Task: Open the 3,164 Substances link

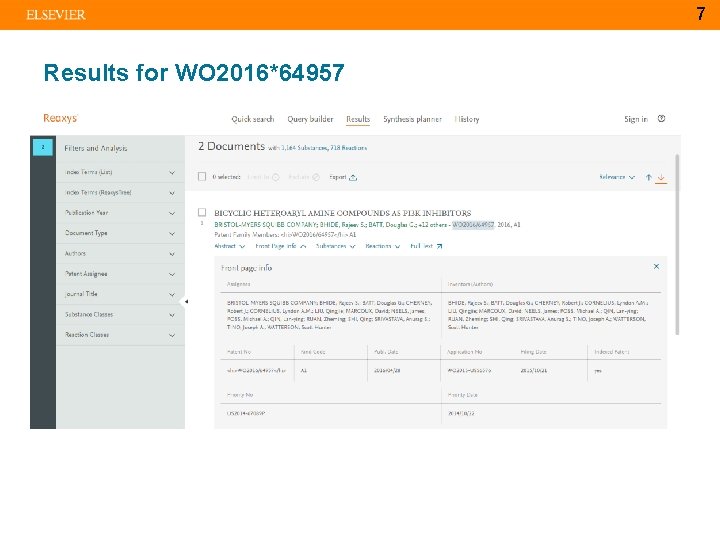Action: coord(304,148)
